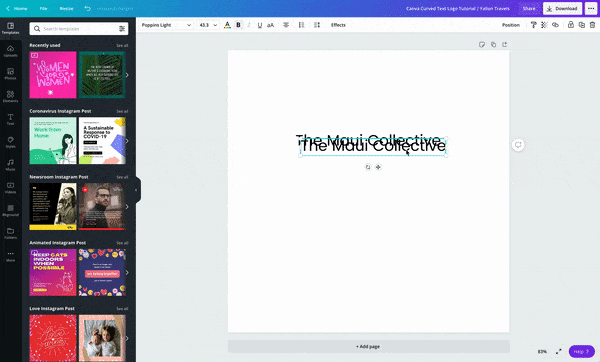Open the Uploads sidebar tab
Image resolution: width=600 pixels, height=362 pixels.
10,51
